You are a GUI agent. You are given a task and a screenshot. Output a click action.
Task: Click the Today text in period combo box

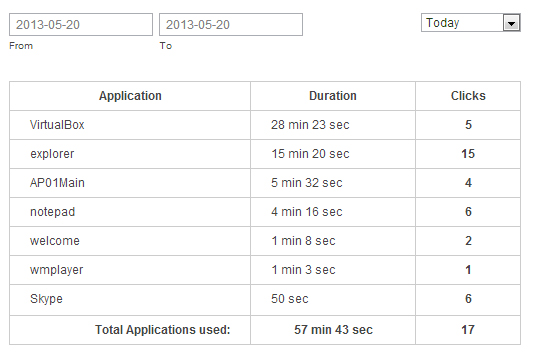(443, 23)
